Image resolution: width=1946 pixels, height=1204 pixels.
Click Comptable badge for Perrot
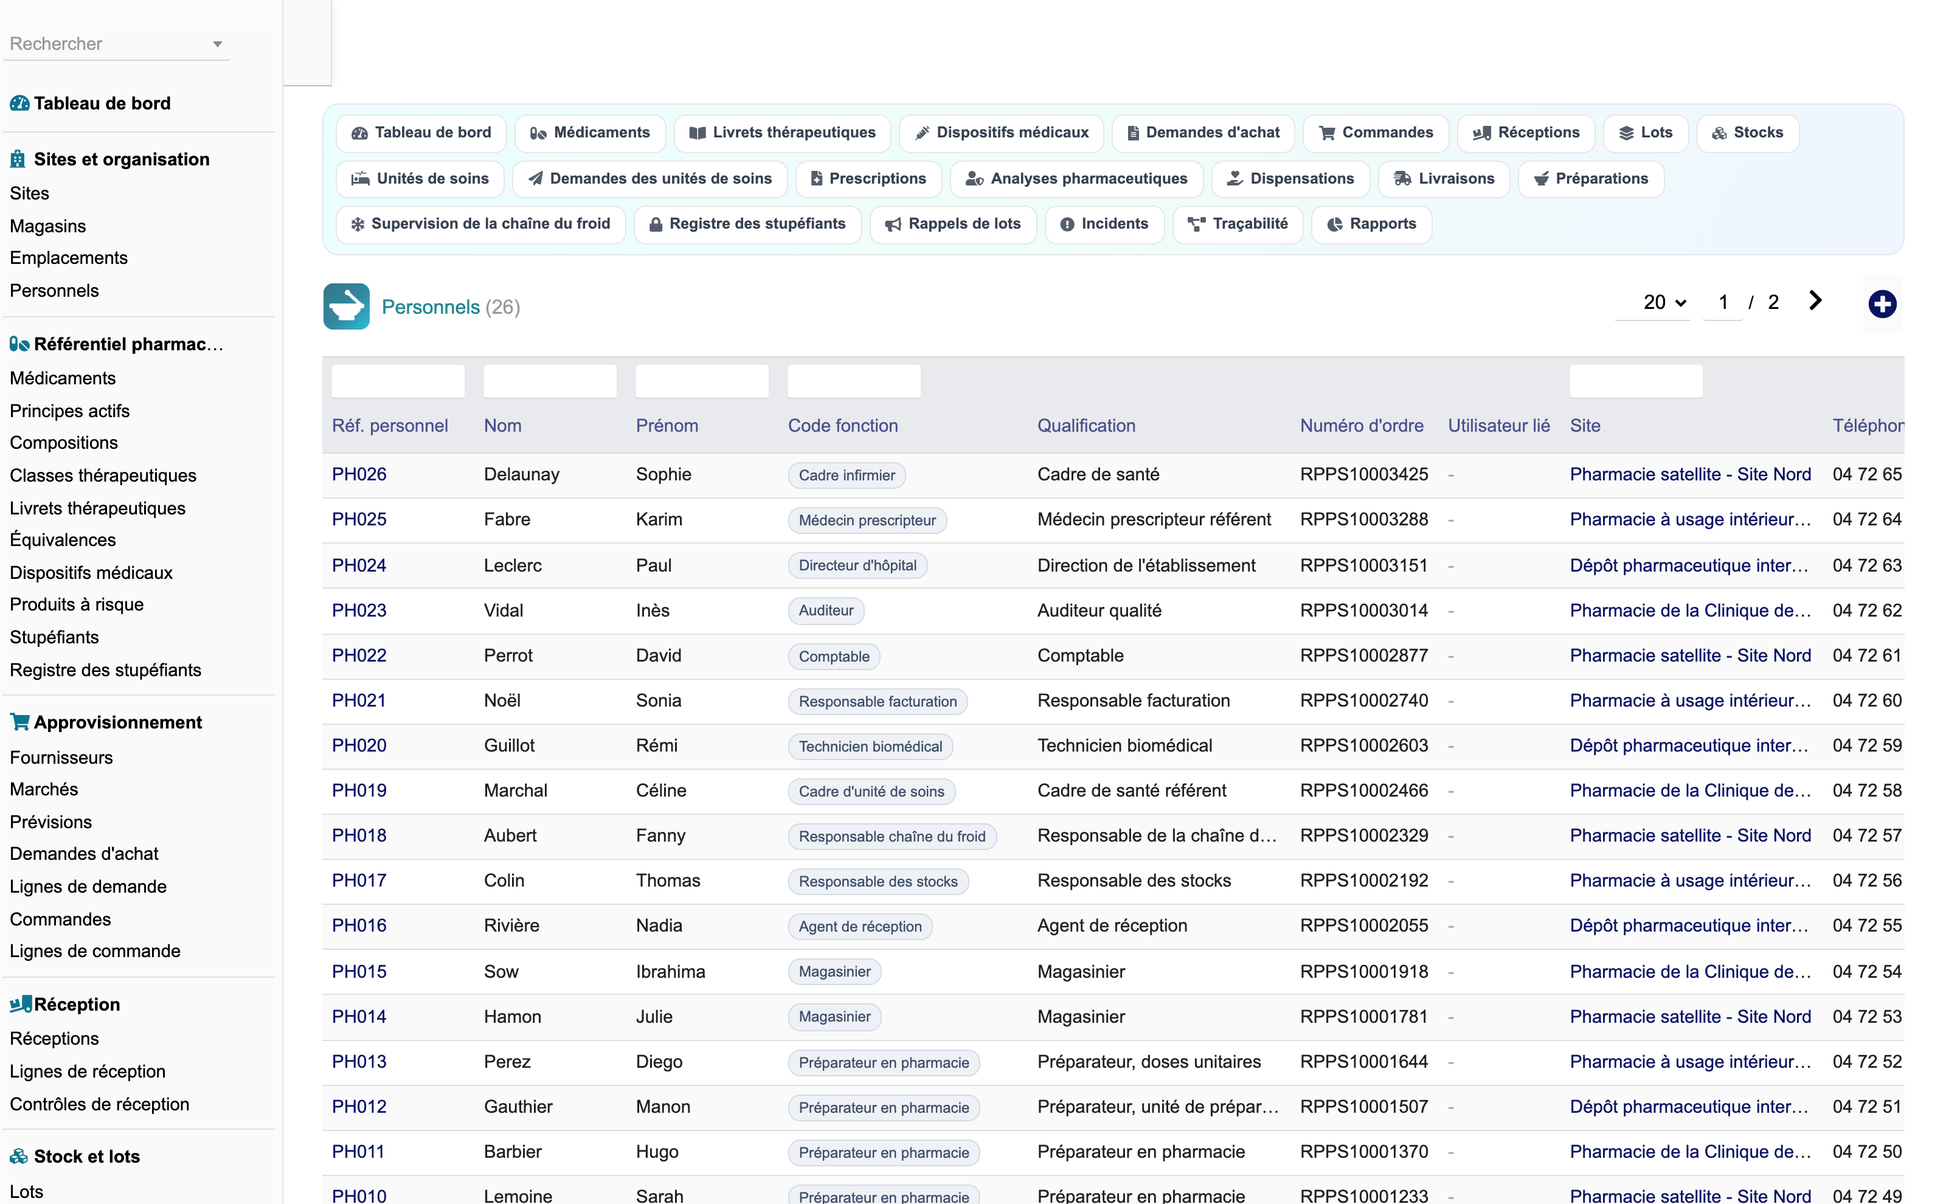point(834,657)
